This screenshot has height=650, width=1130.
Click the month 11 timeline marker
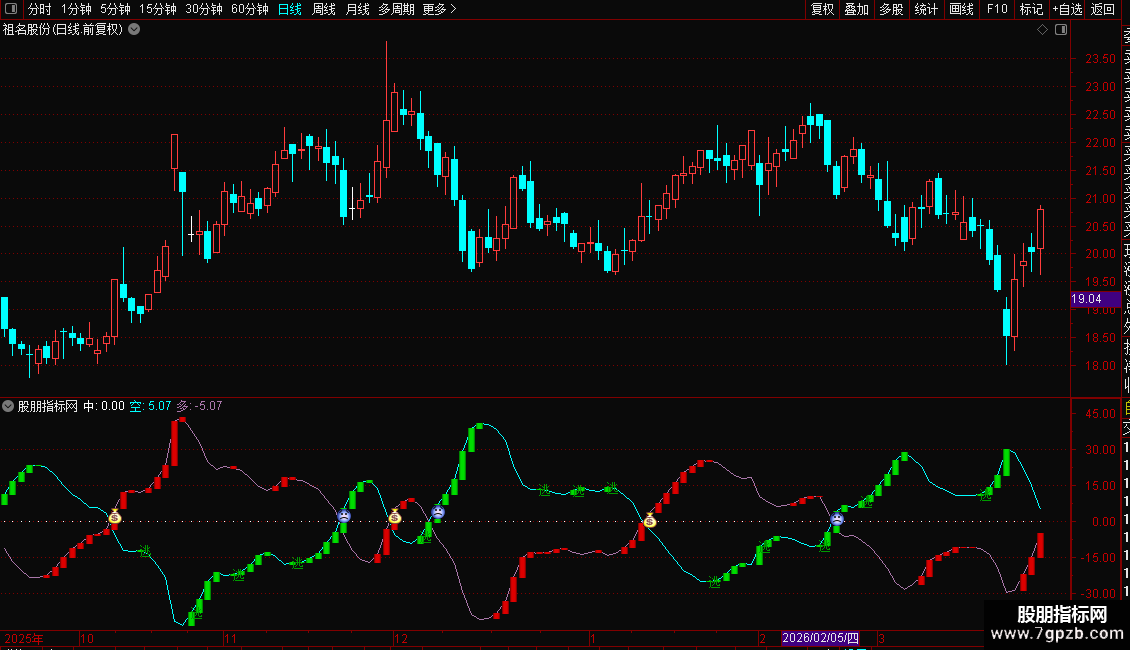point(230,639)
